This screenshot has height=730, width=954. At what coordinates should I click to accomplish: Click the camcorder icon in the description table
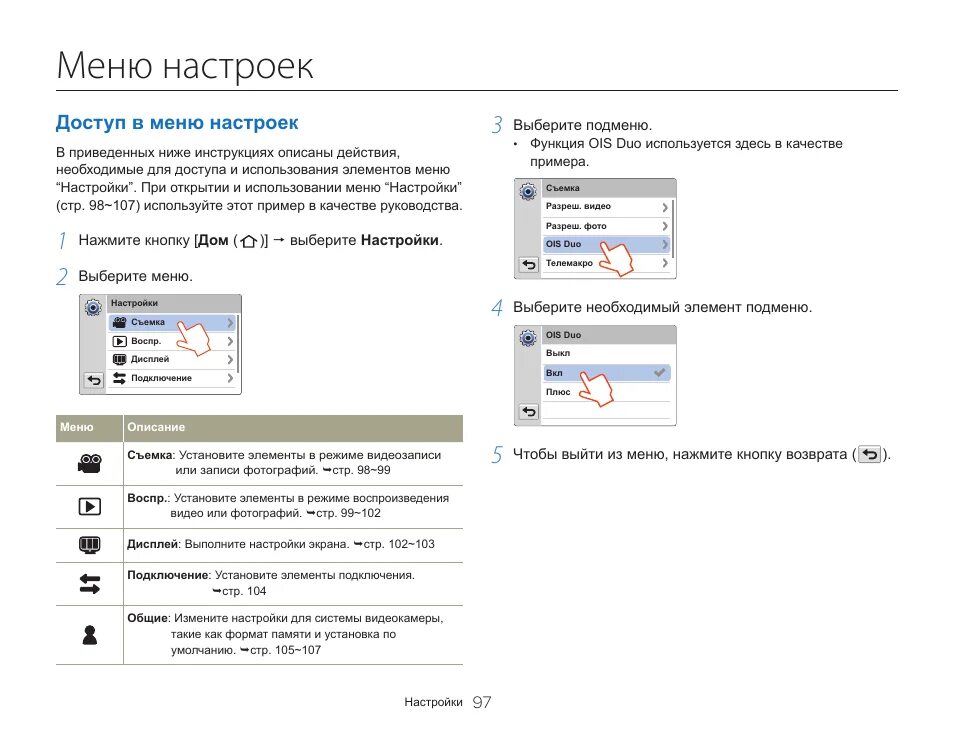90,464
